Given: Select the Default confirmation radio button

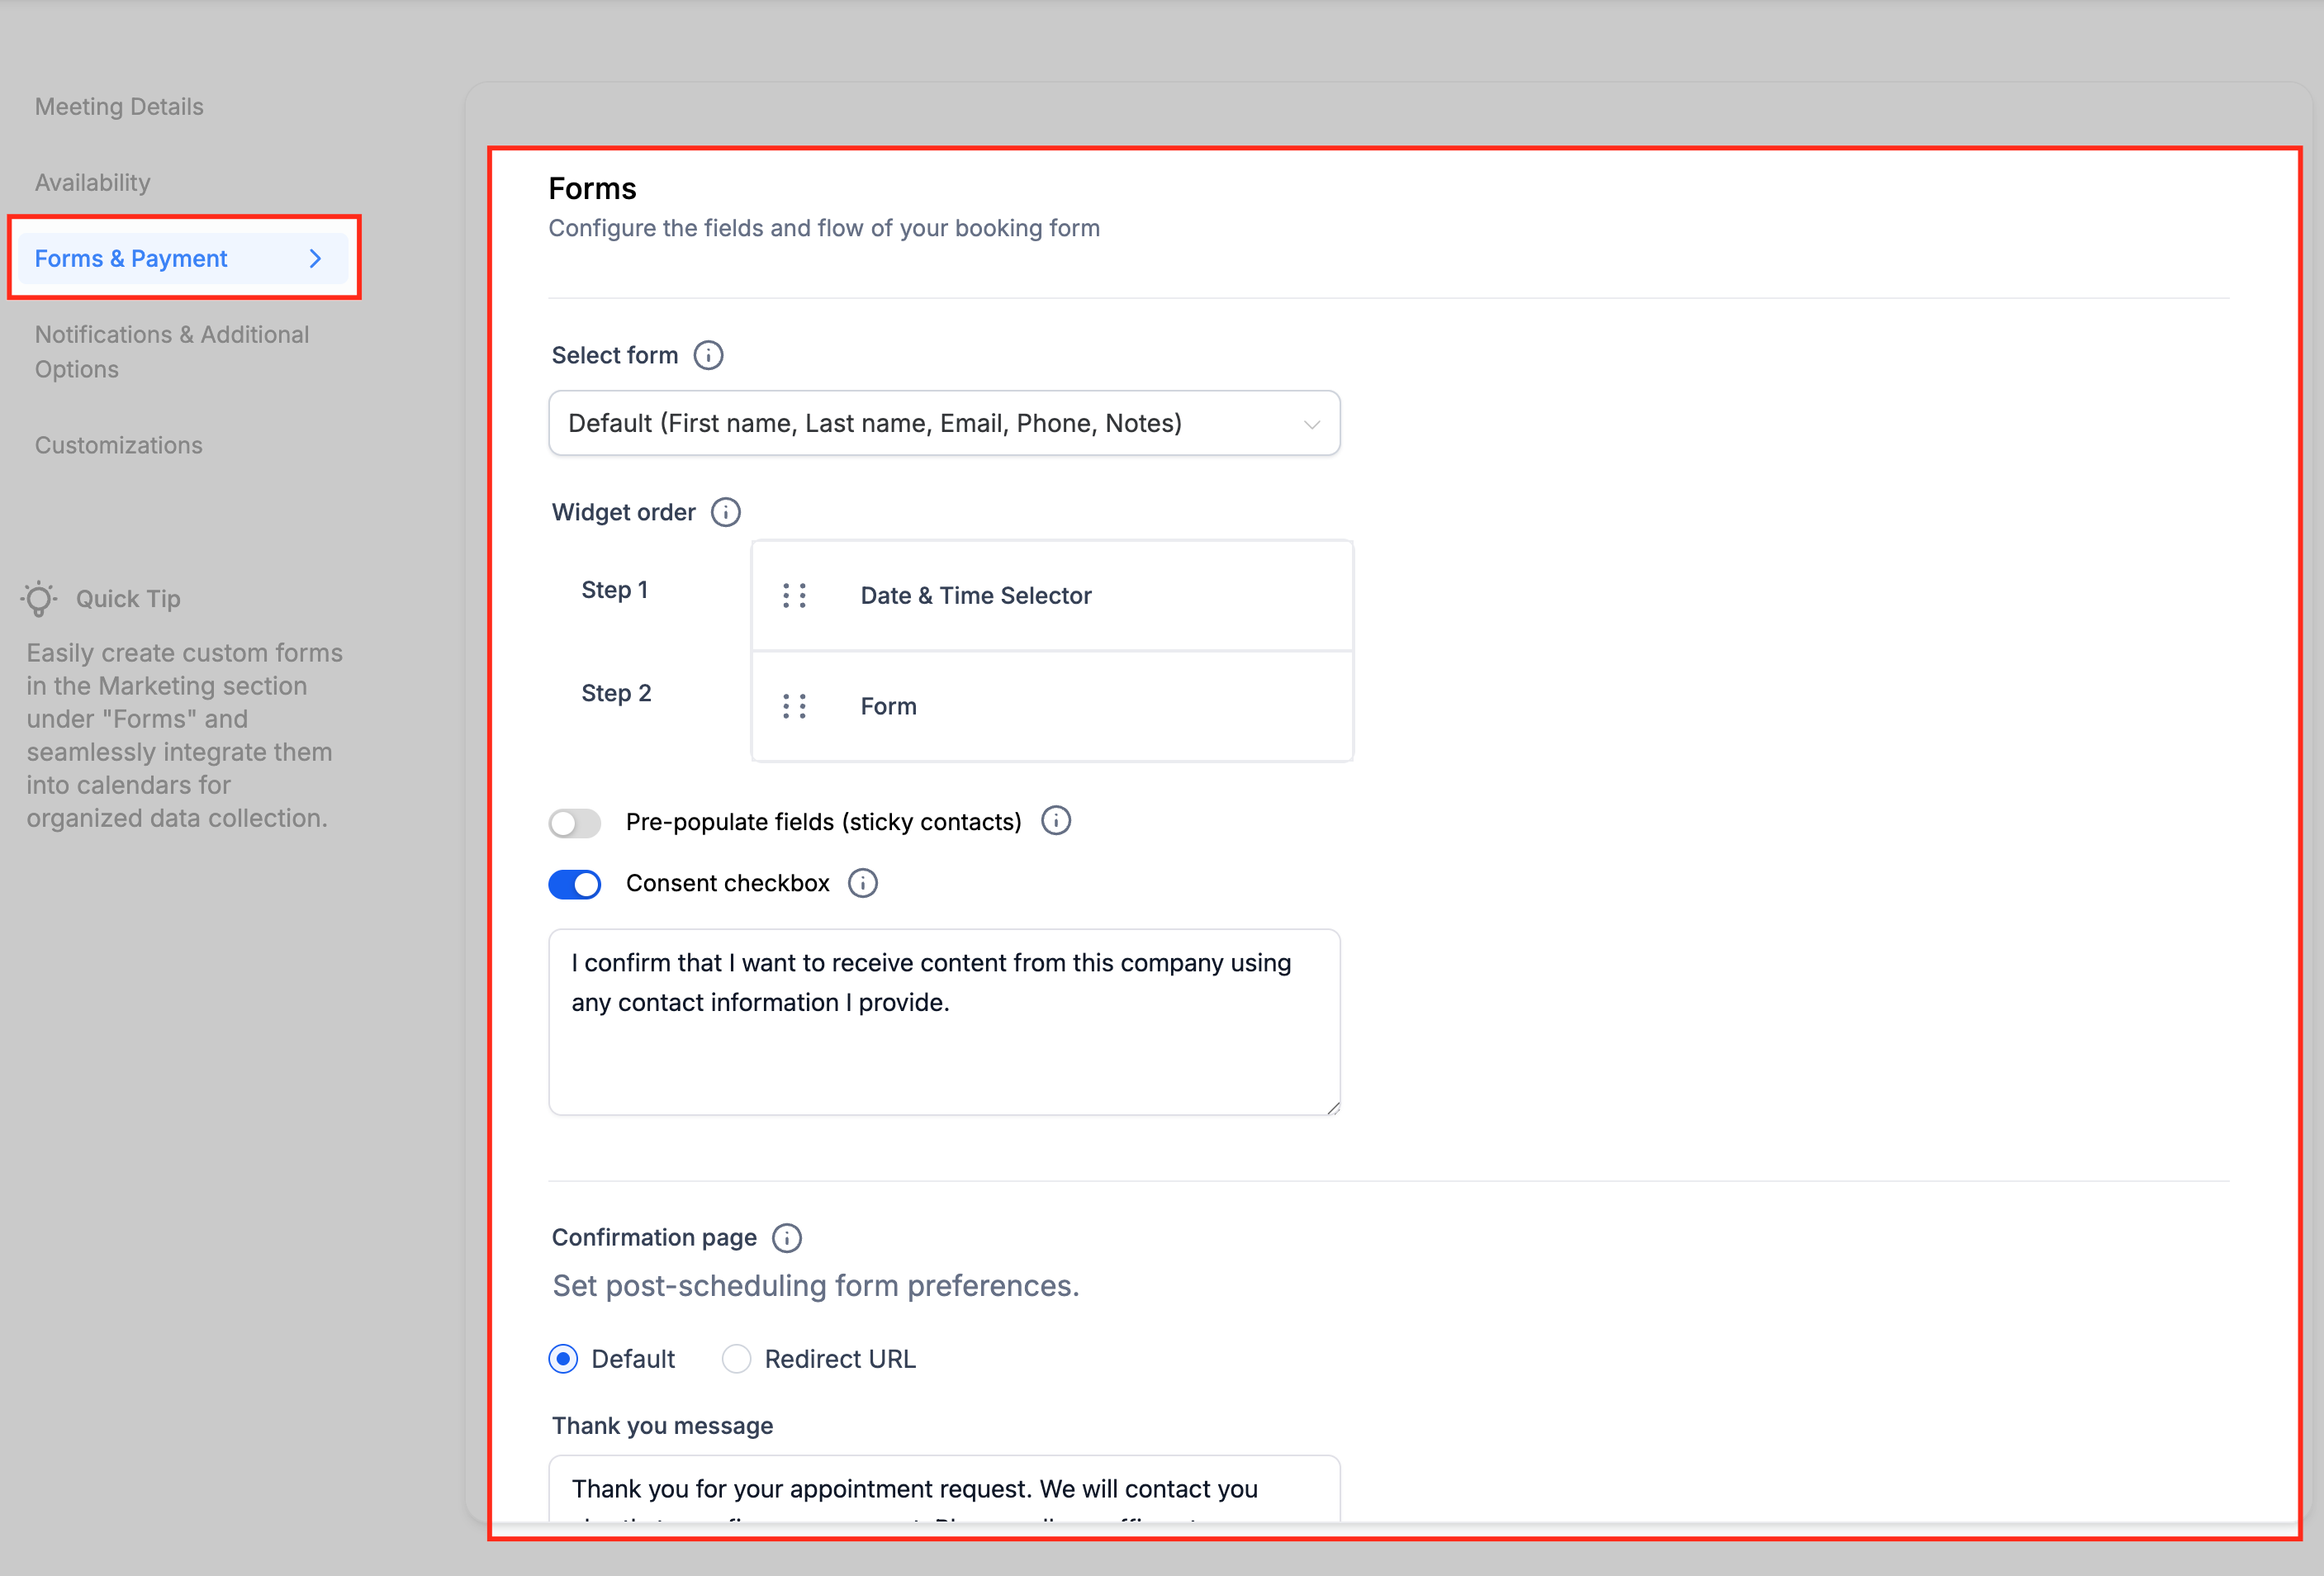Looking at the screenshot, I should tap(564, 1359).
